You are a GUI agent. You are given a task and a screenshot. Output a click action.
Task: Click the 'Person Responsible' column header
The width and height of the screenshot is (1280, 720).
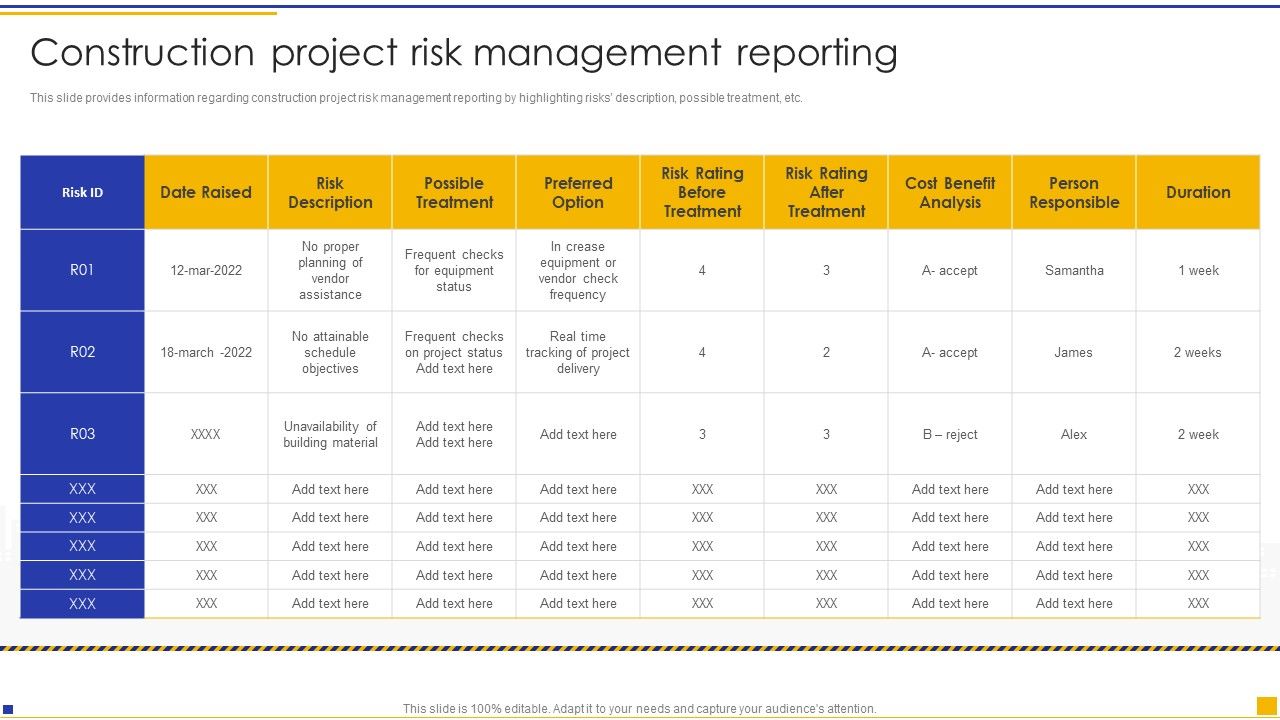(1074, 192)
